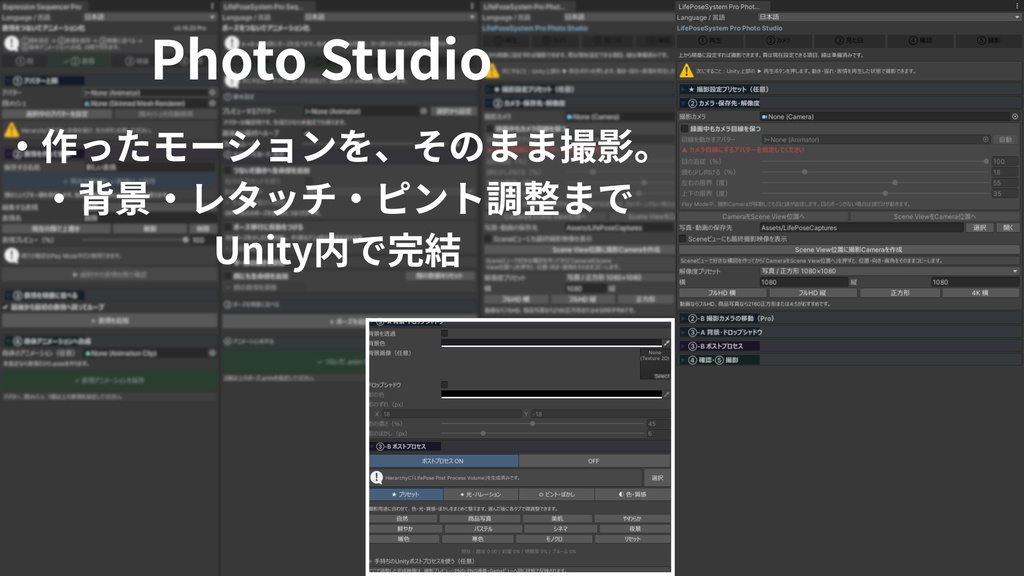Select 色・質感 tab
Screen dimensions: 1024x576
[x=632, y=494]
